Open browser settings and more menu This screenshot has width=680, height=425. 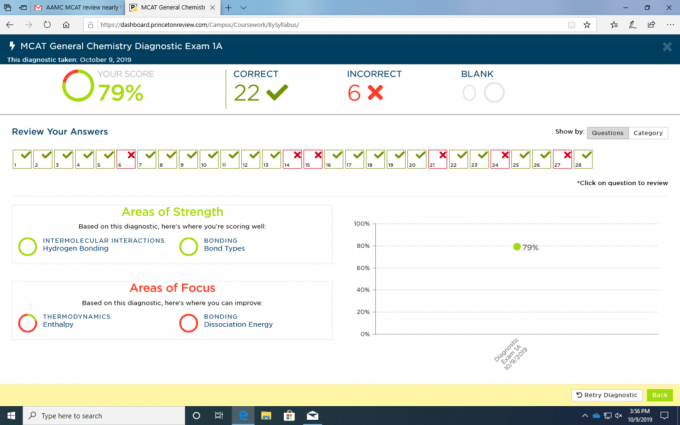[670, 25]
